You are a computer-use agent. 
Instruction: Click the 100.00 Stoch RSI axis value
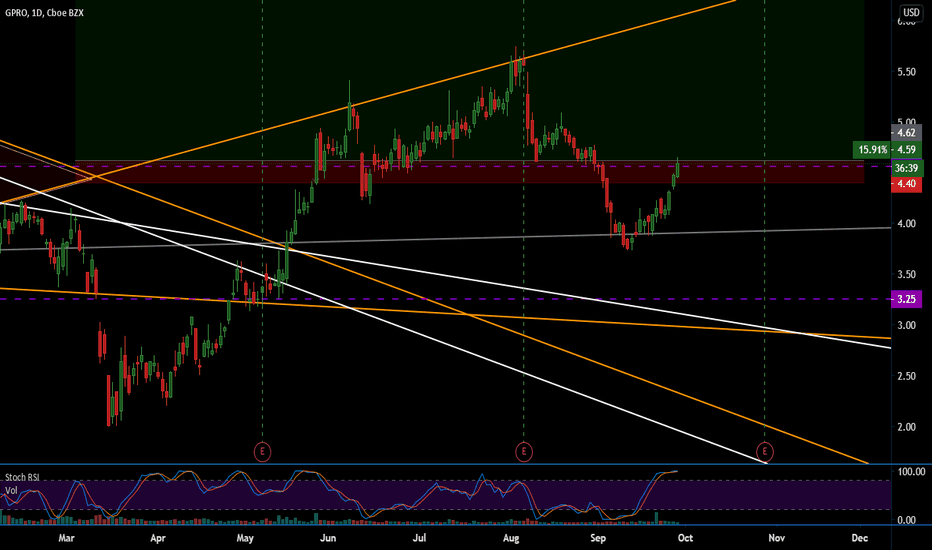pyautogui.click(x=911, y=472)
